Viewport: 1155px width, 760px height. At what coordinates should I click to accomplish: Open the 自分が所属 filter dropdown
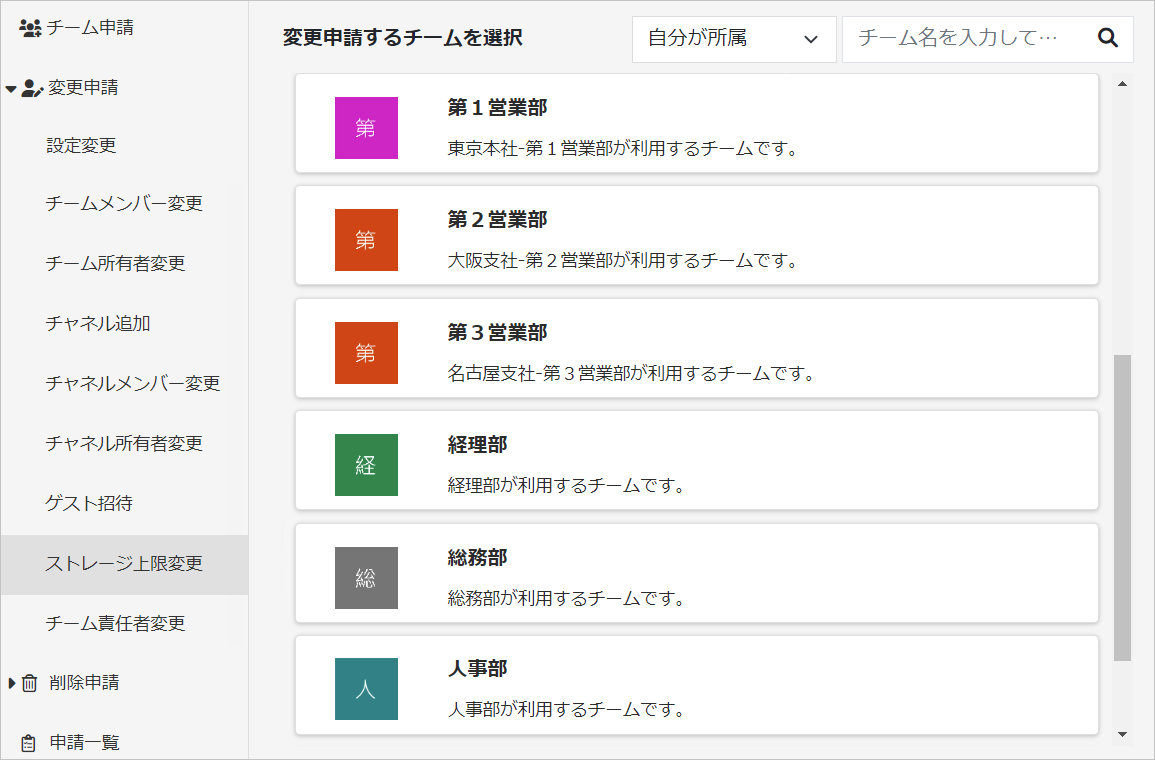coord(734,39)
